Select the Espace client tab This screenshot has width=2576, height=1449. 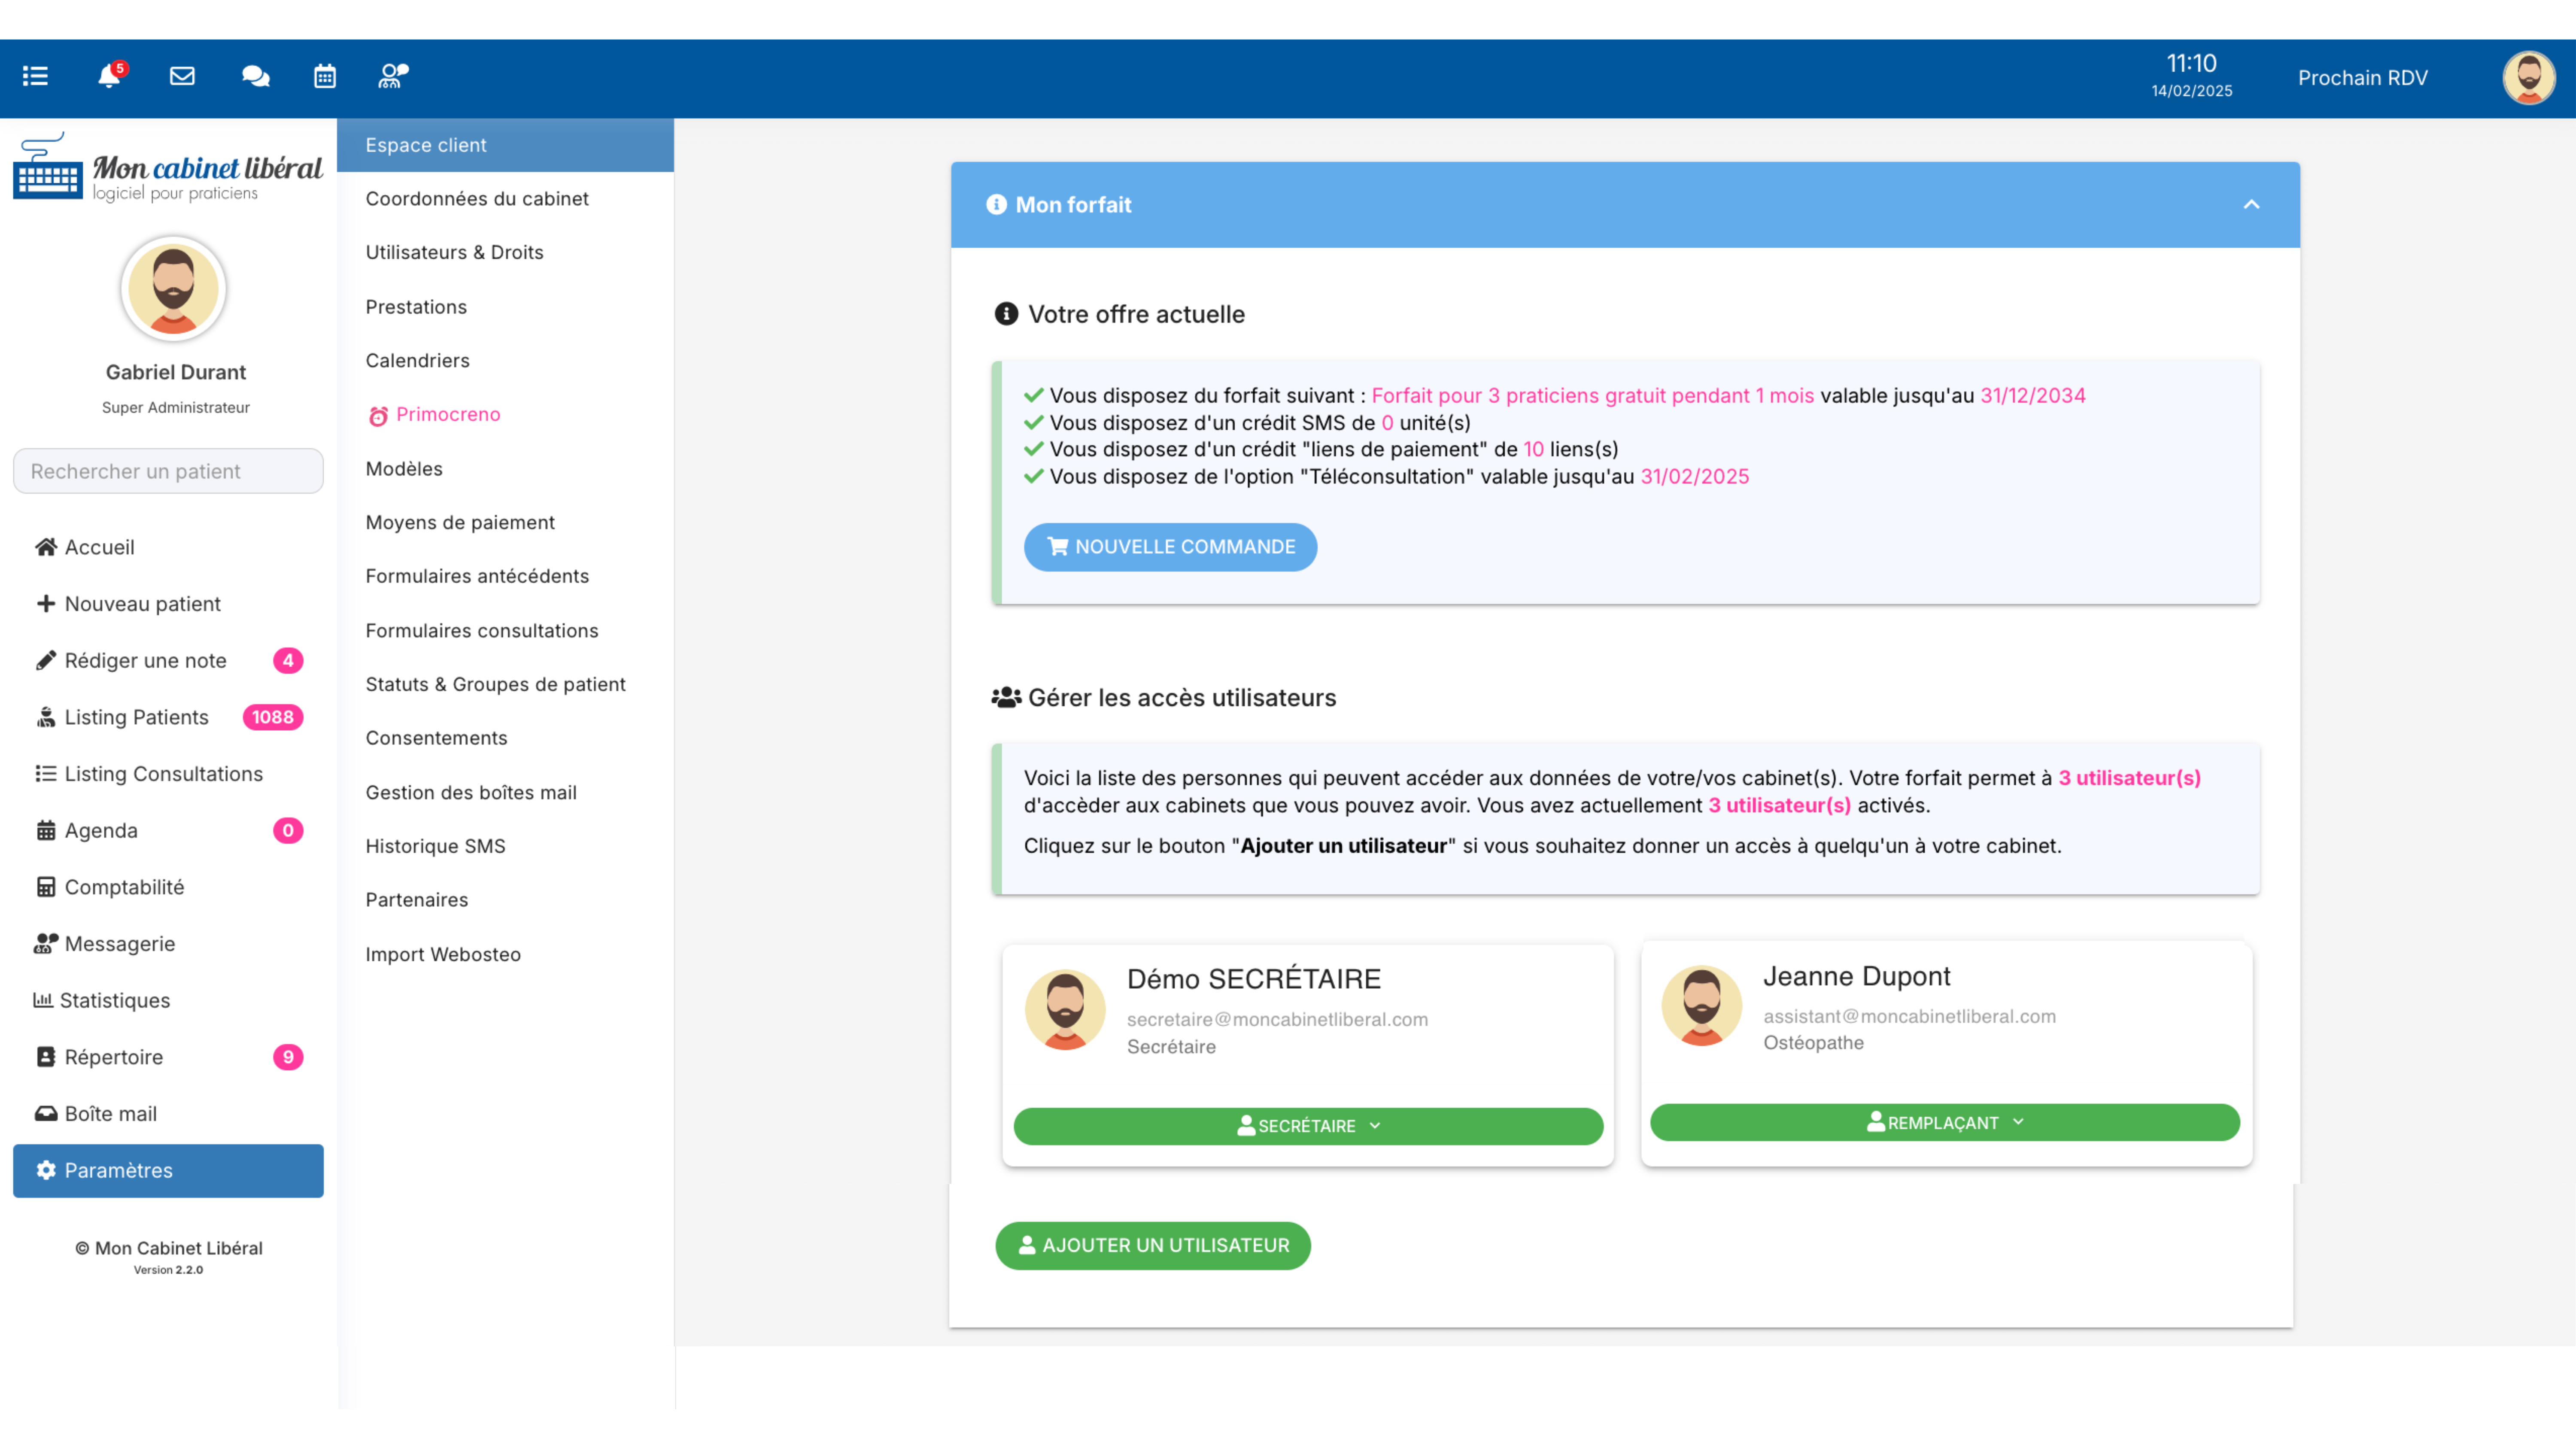pyautogui.click(x=505, y=145)
